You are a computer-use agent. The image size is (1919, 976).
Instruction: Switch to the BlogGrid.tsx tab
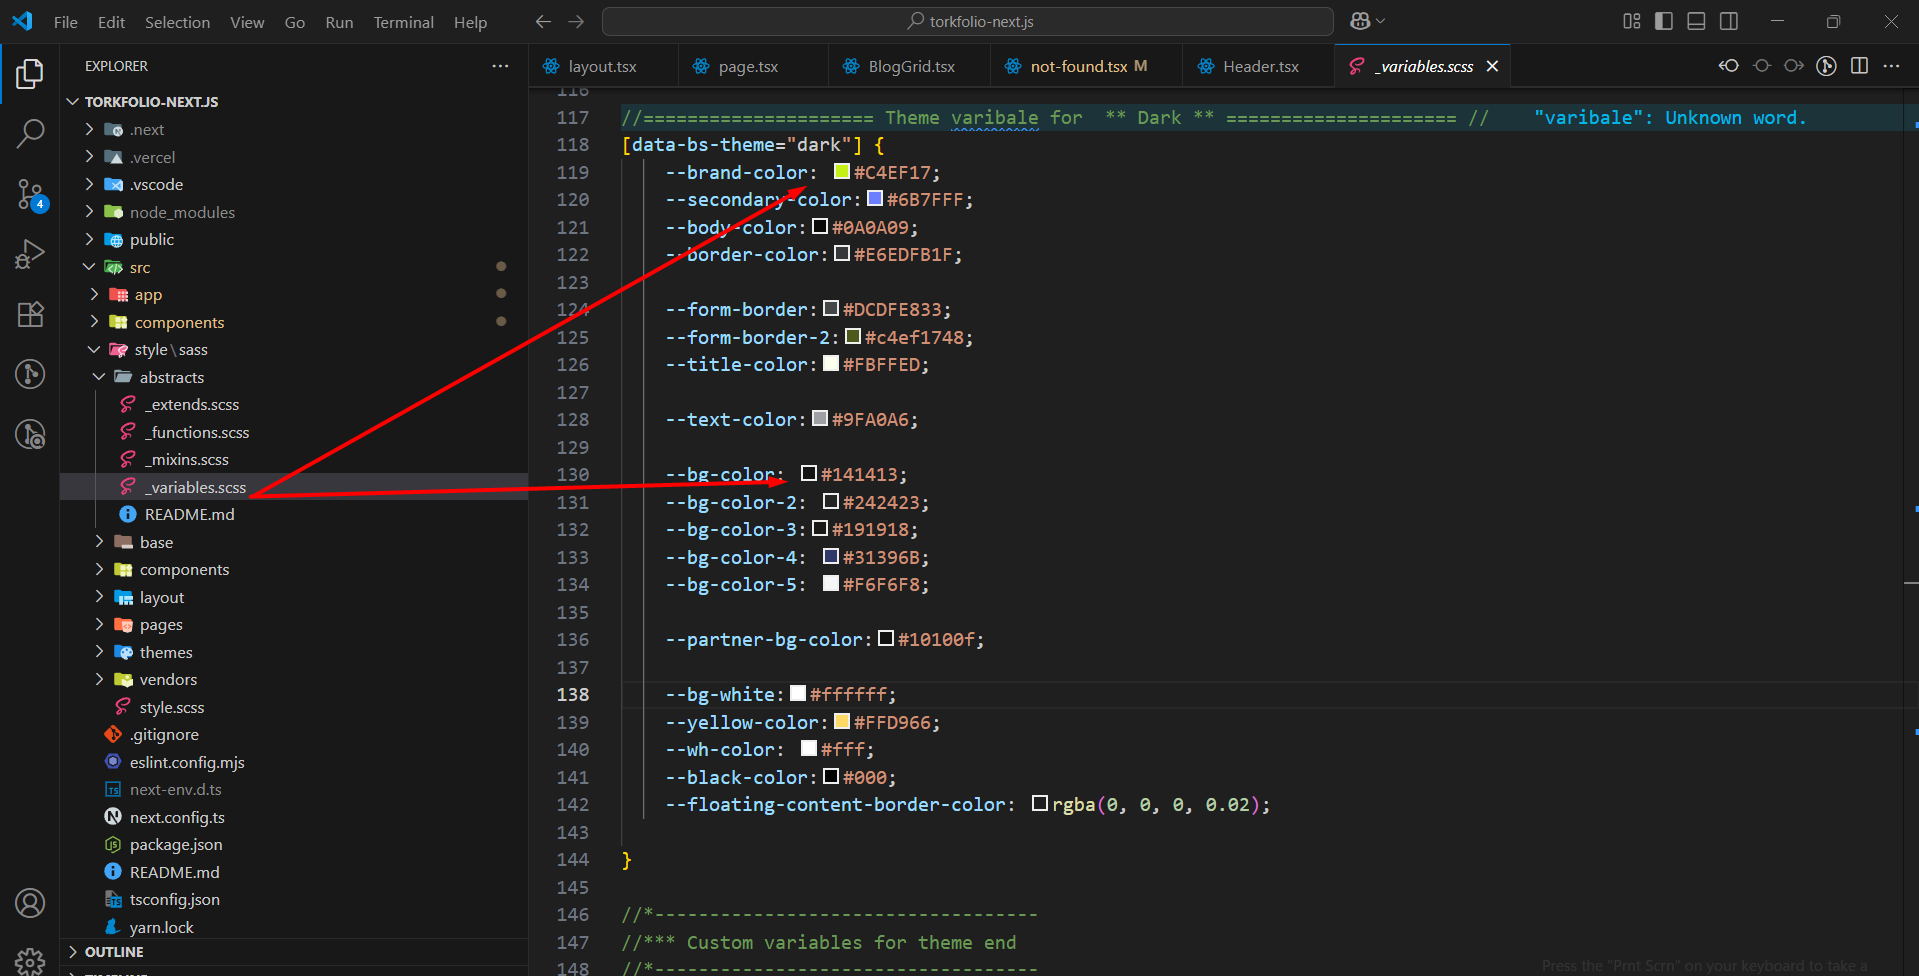[909, 66]
